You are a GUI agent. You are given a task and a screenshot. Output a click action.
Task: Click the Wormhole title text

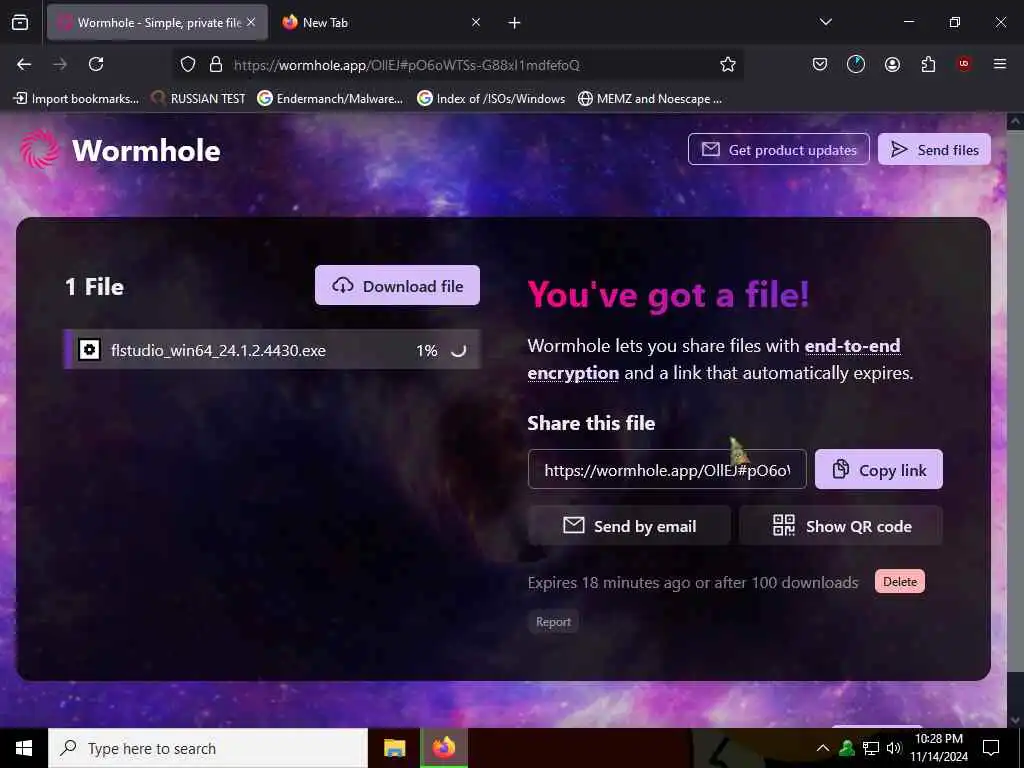click(146, 151)
